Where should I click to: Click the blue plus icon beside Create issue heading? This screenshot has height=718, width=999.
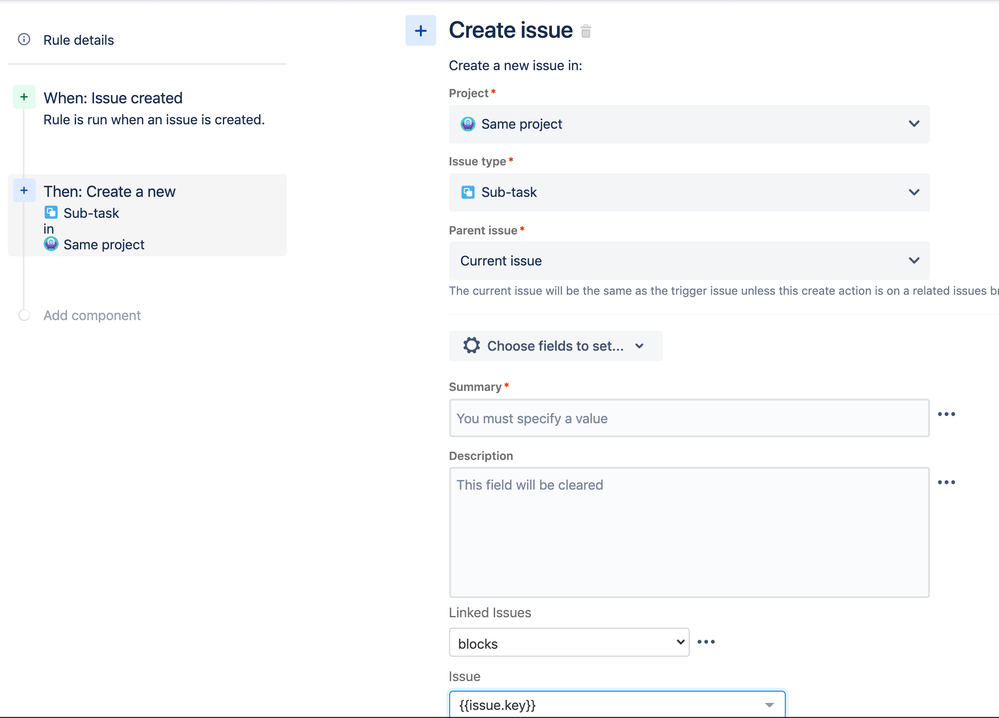click(421, 31)
